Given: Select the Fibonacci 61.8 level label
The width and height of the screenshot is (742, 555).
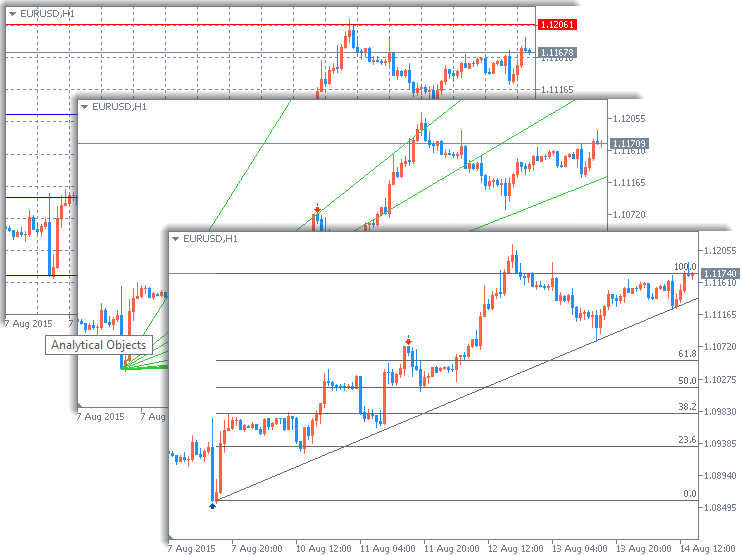Looking at the screenshot, I should [x=687, y=354].
